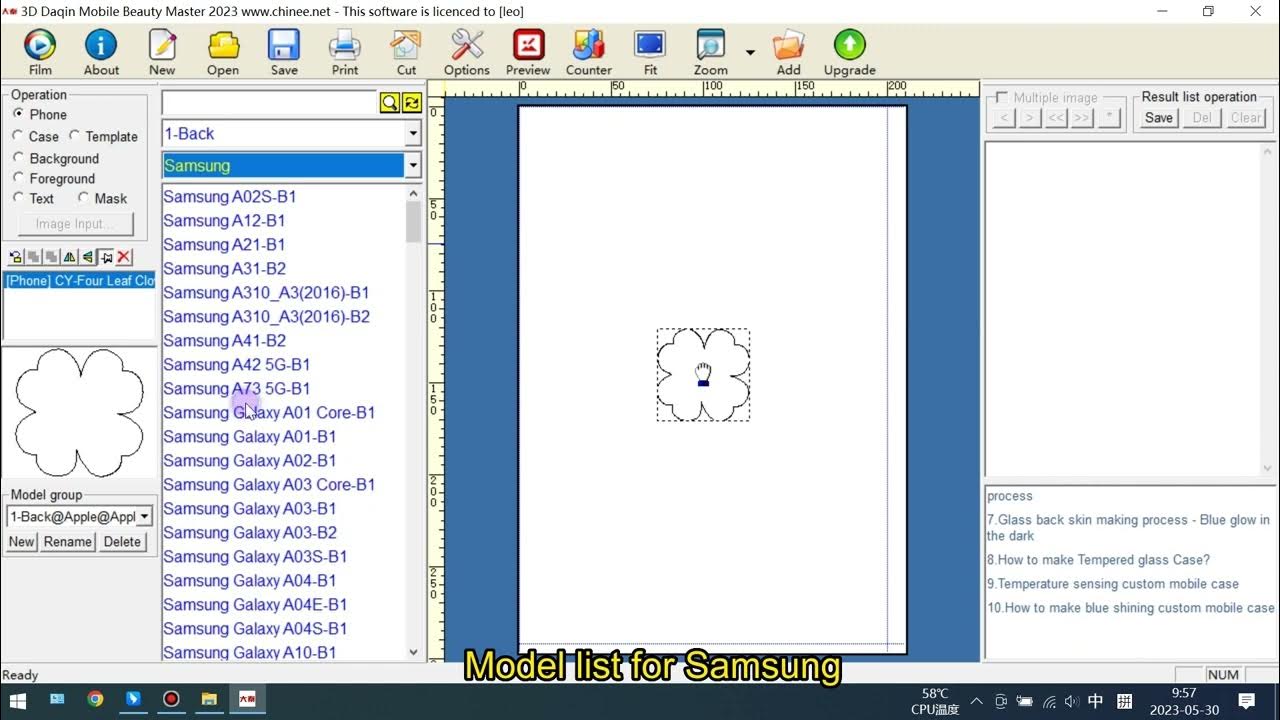The height and width of the screenshot is (720, 1280).
Task: Open tutorial 10 blue shining case link
Action: pyautogui.click(x=1130, y=608)
